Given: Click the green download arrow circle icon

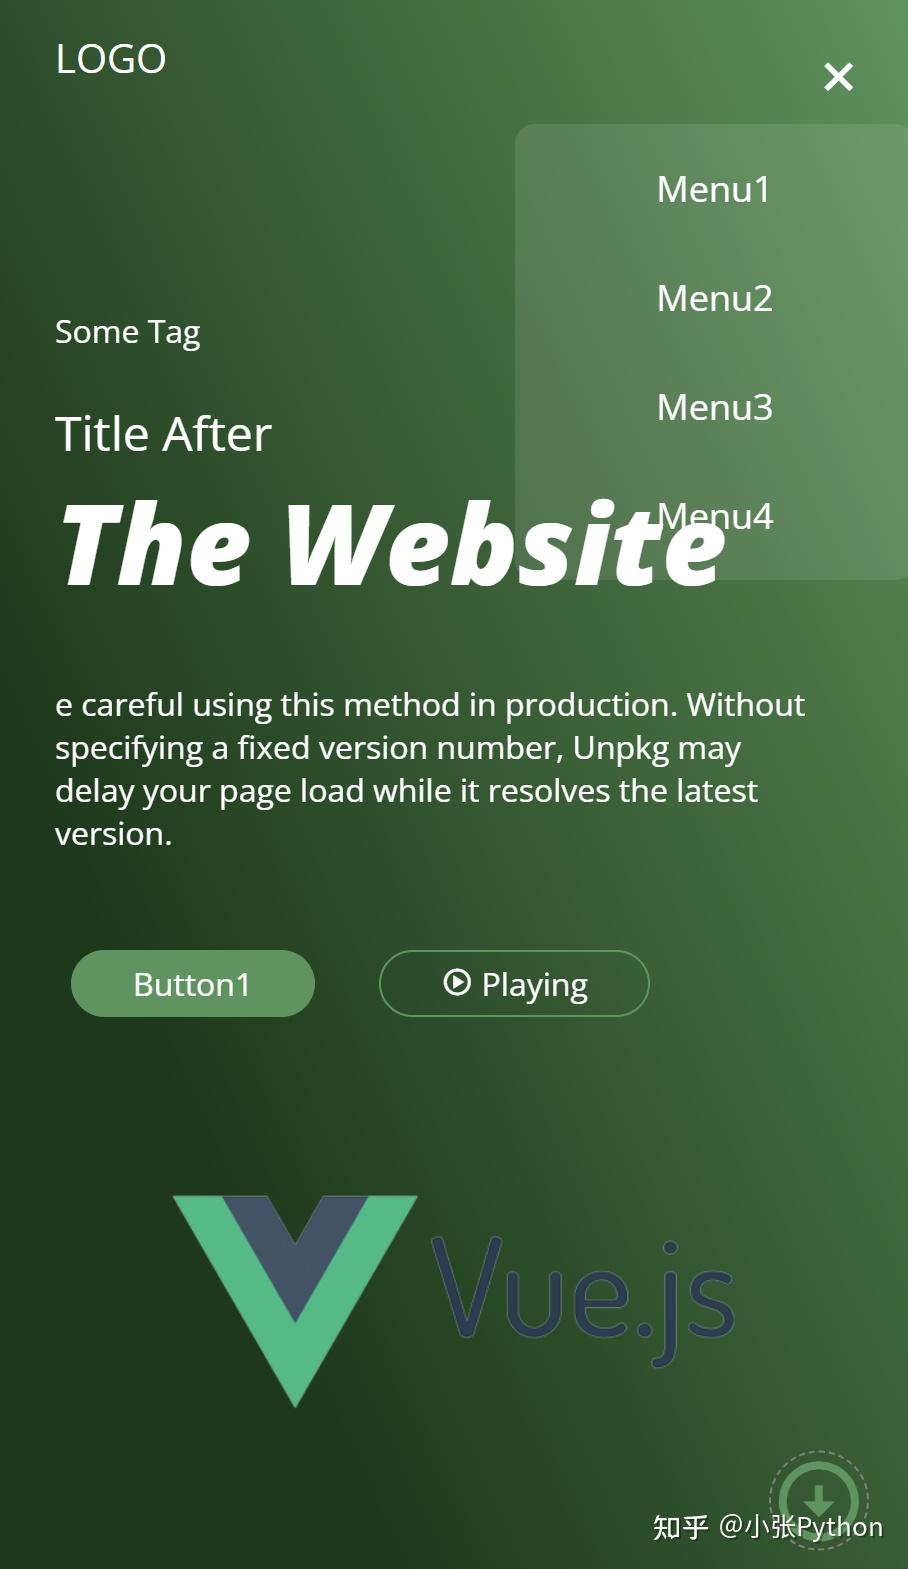Looking at the screenshot, I should point(819,1500).
